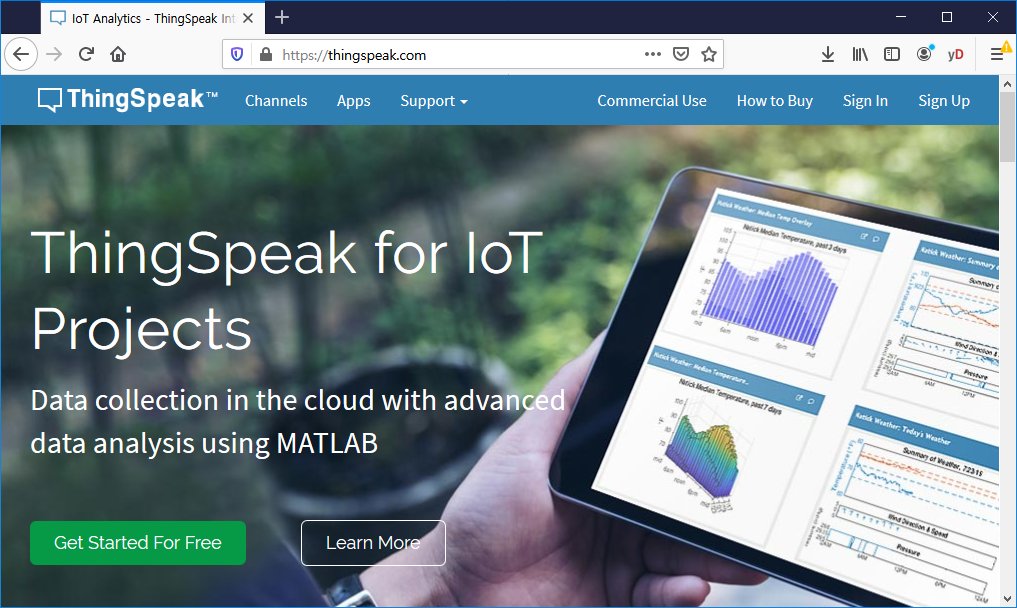Viewport: 1017px width, 608px height.
Task: Save page to Pocket icon
Action: point(680,55)
